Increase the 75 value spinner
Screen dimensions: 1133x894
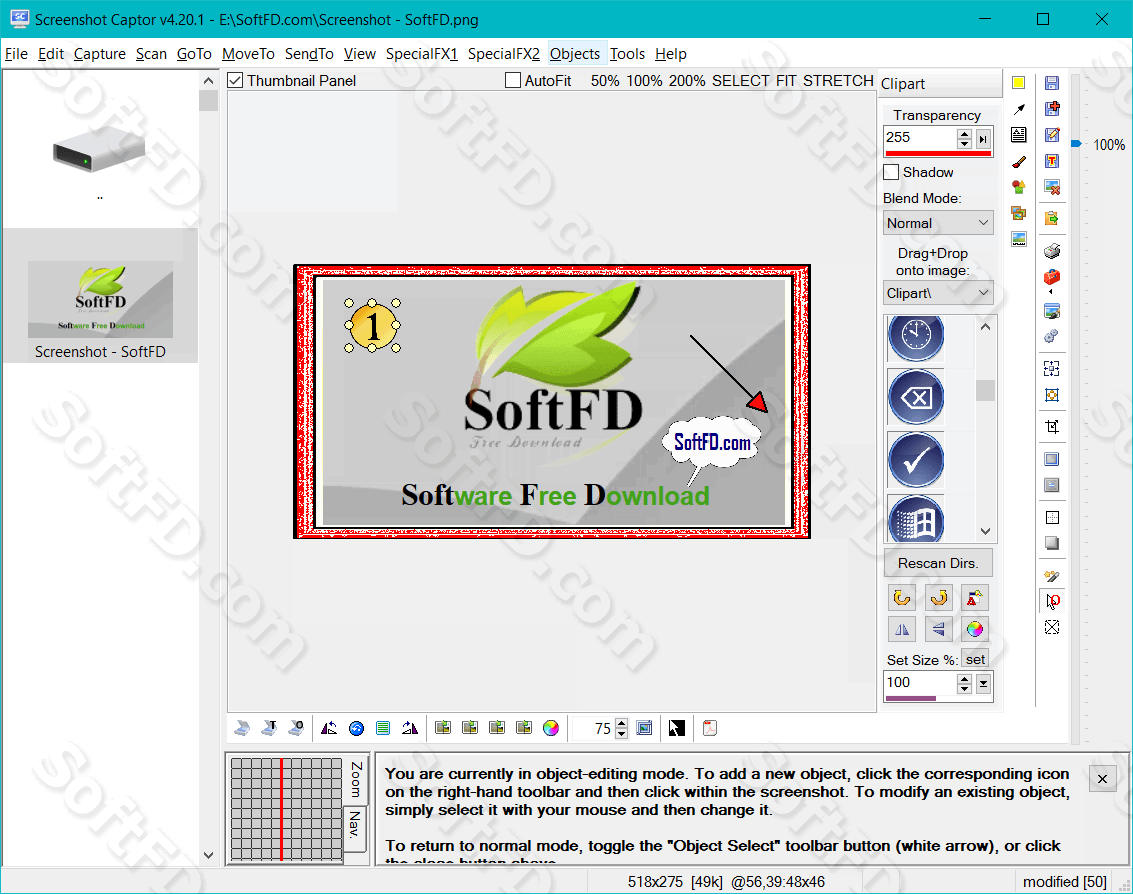(x=621, y=723)
